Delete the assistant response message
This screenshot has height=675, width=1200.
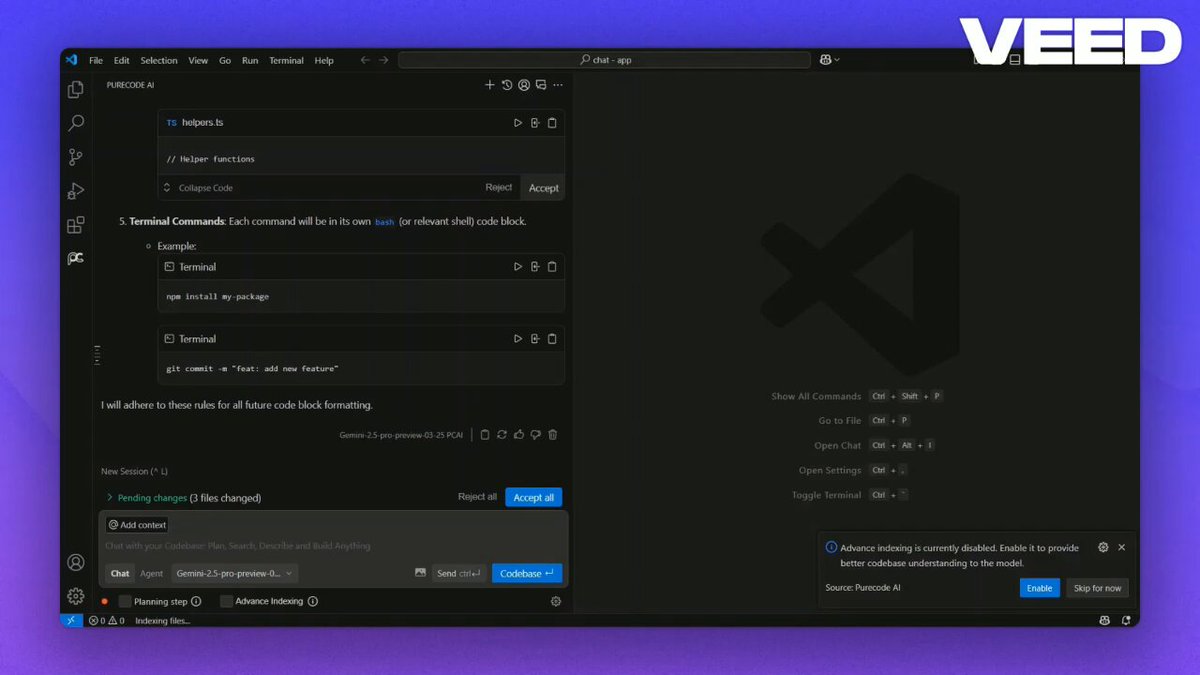click(x=553, y=435)
